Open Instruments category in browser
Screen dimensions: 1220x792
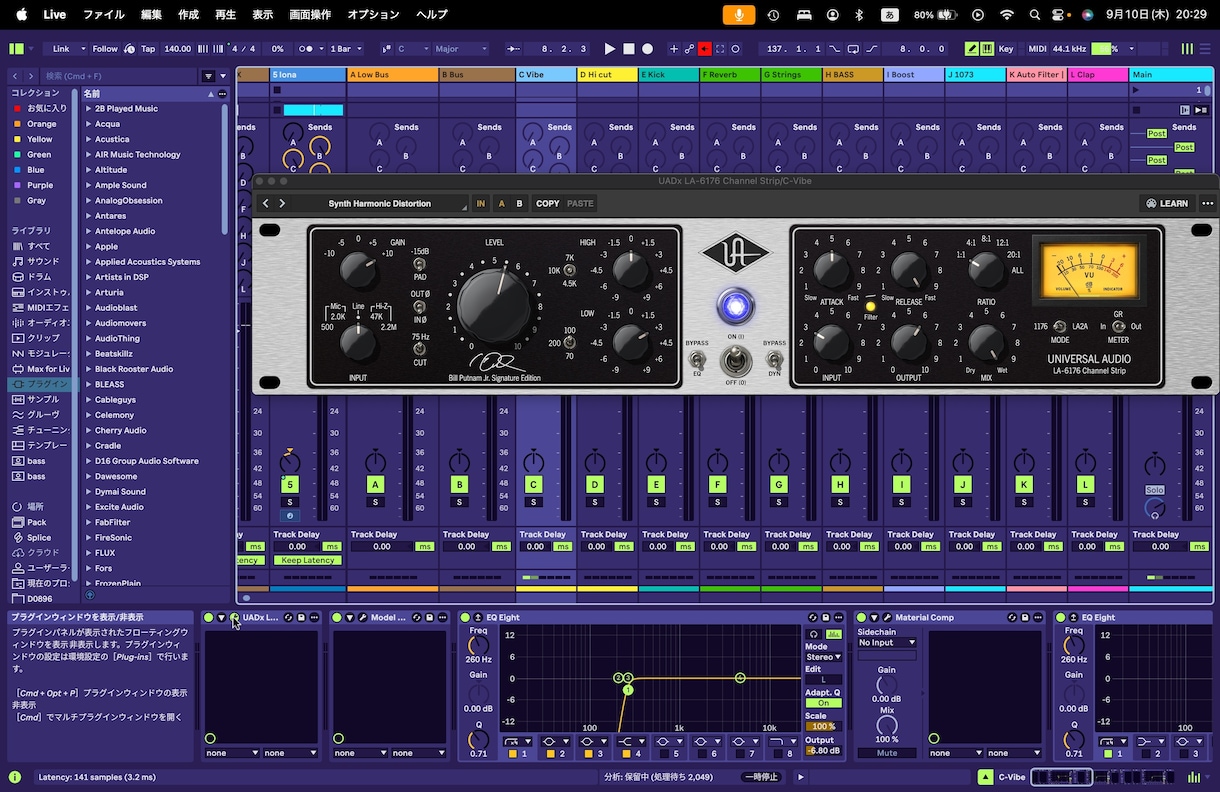[42, 292]
